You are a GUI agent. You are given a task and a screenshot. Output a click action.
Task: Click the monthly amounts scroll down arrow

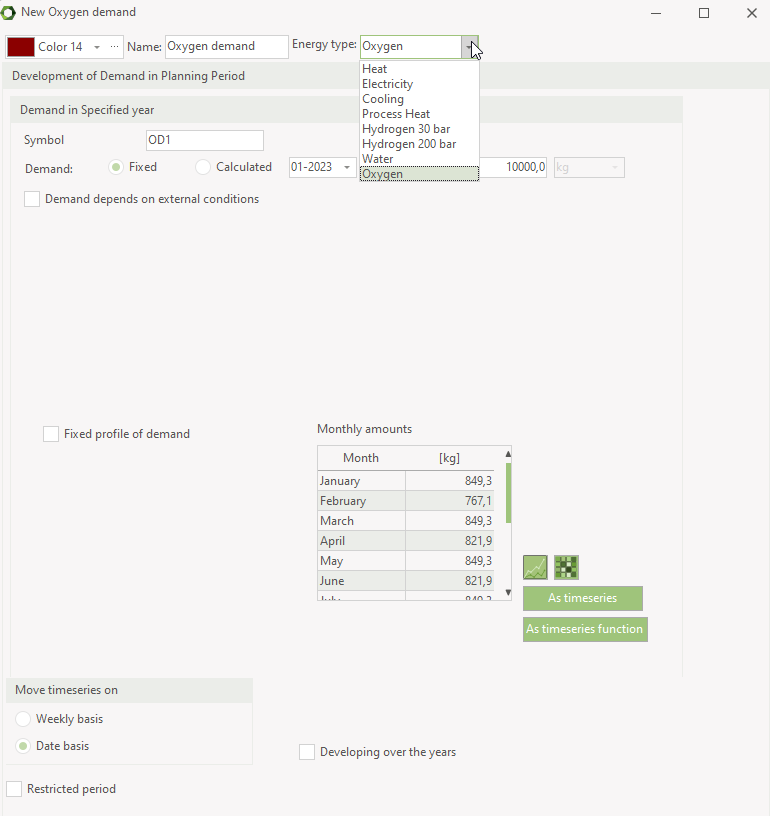click(508, 593)
